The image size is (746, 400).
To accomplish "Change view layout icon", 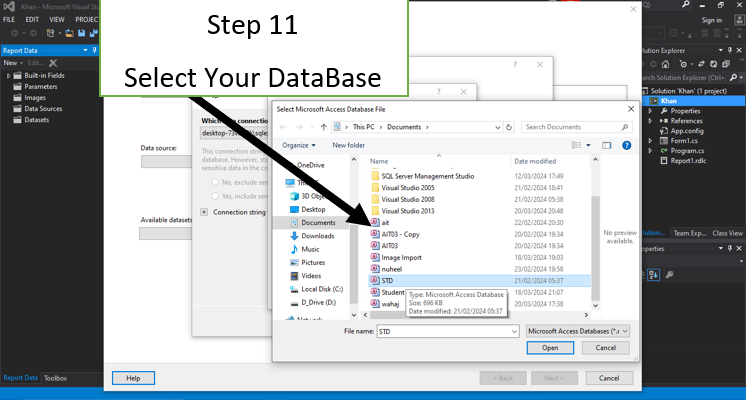I will coord(577,145).
